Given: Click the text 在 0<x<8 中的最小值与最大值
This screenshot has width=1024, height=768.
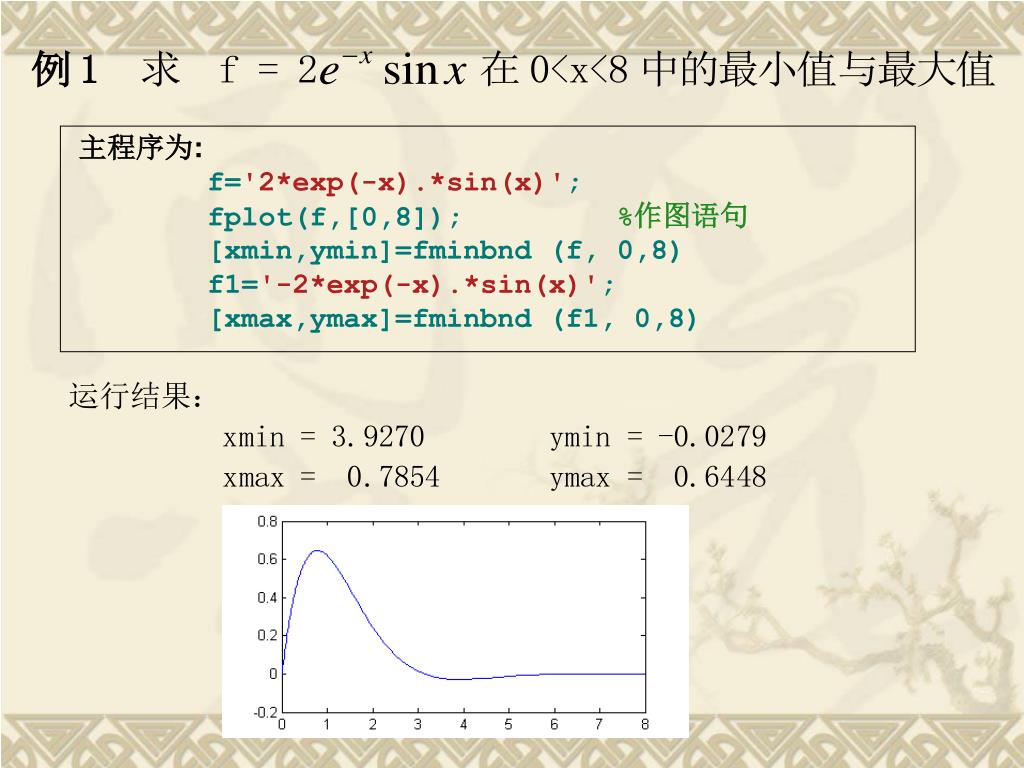Looking at the screenshot, I should [x=737, y=69].
